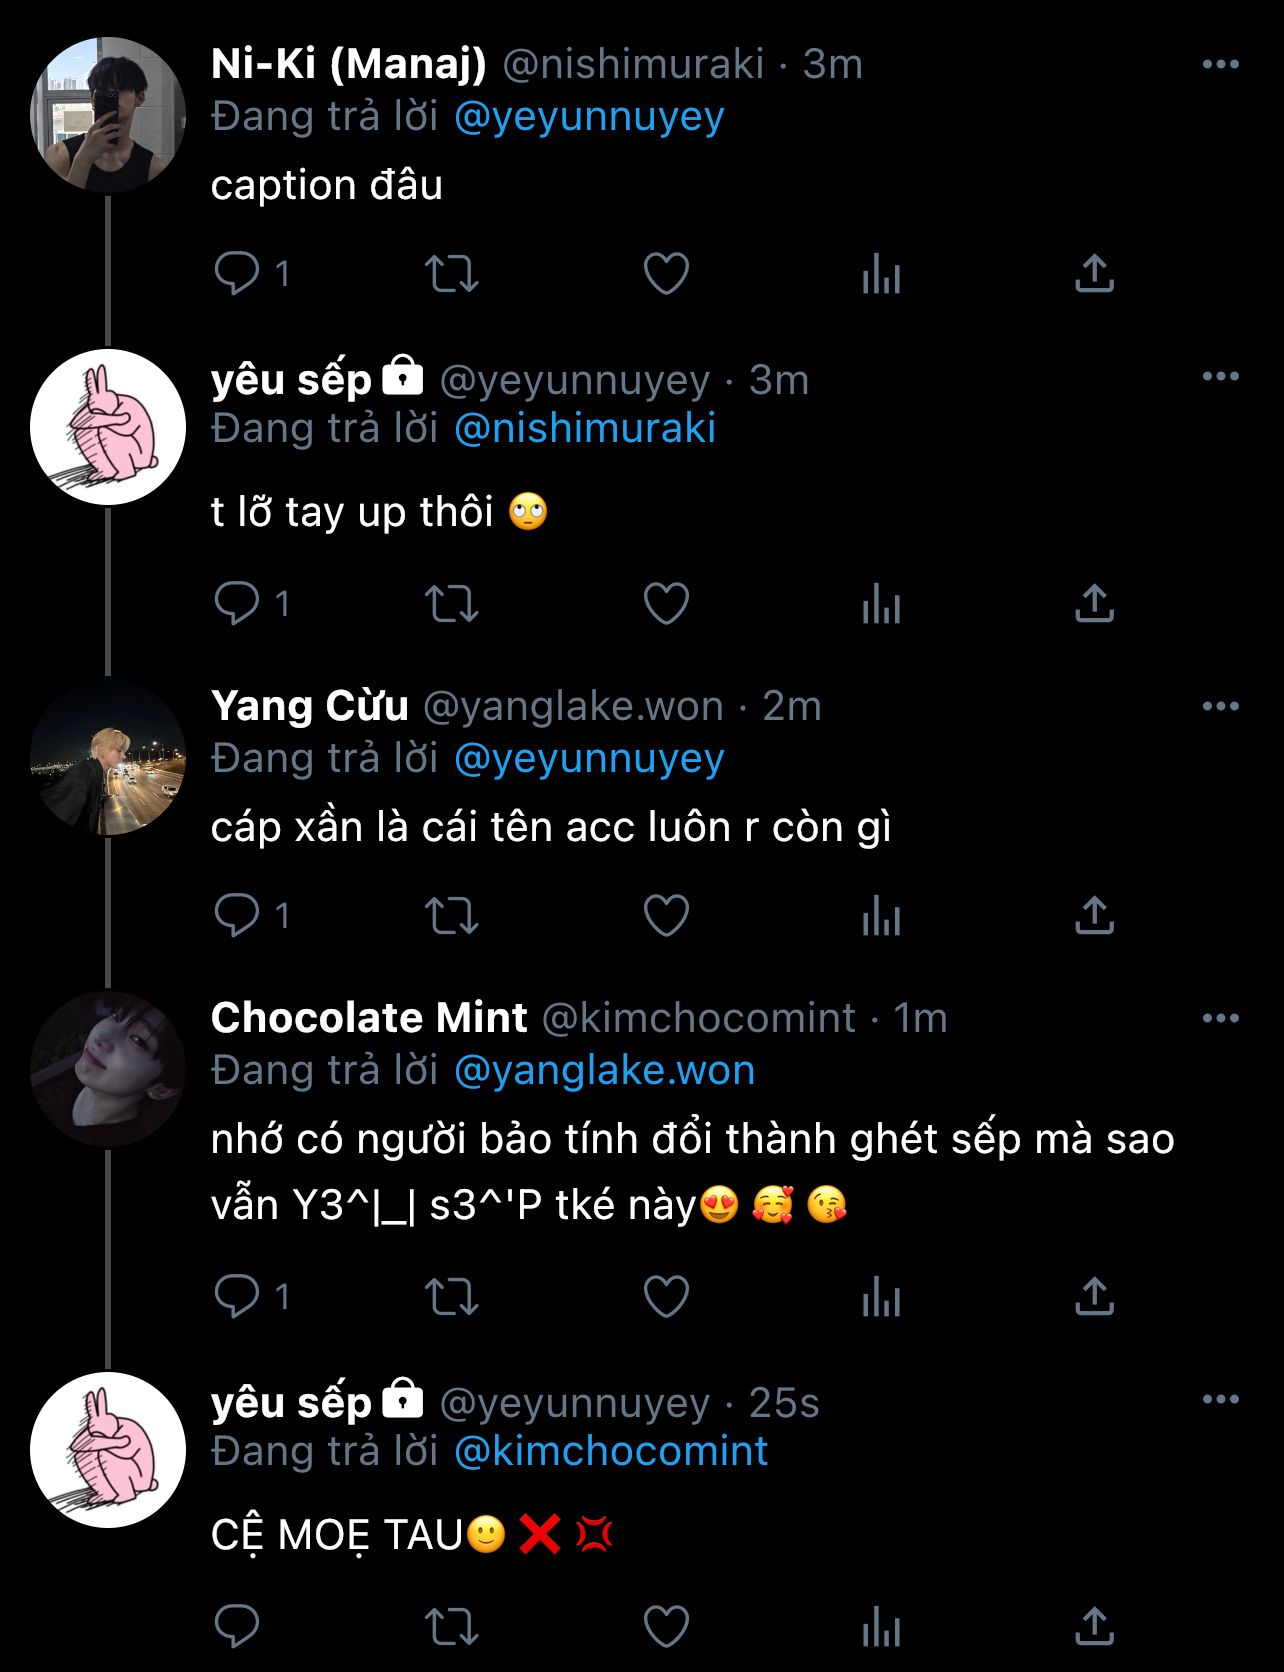Like Yang Cừu's "cáp xần" tweet
Image resolution: width=1284 pixels, height=1672 pixels.
pyautogui.click(x=666, y=915)
